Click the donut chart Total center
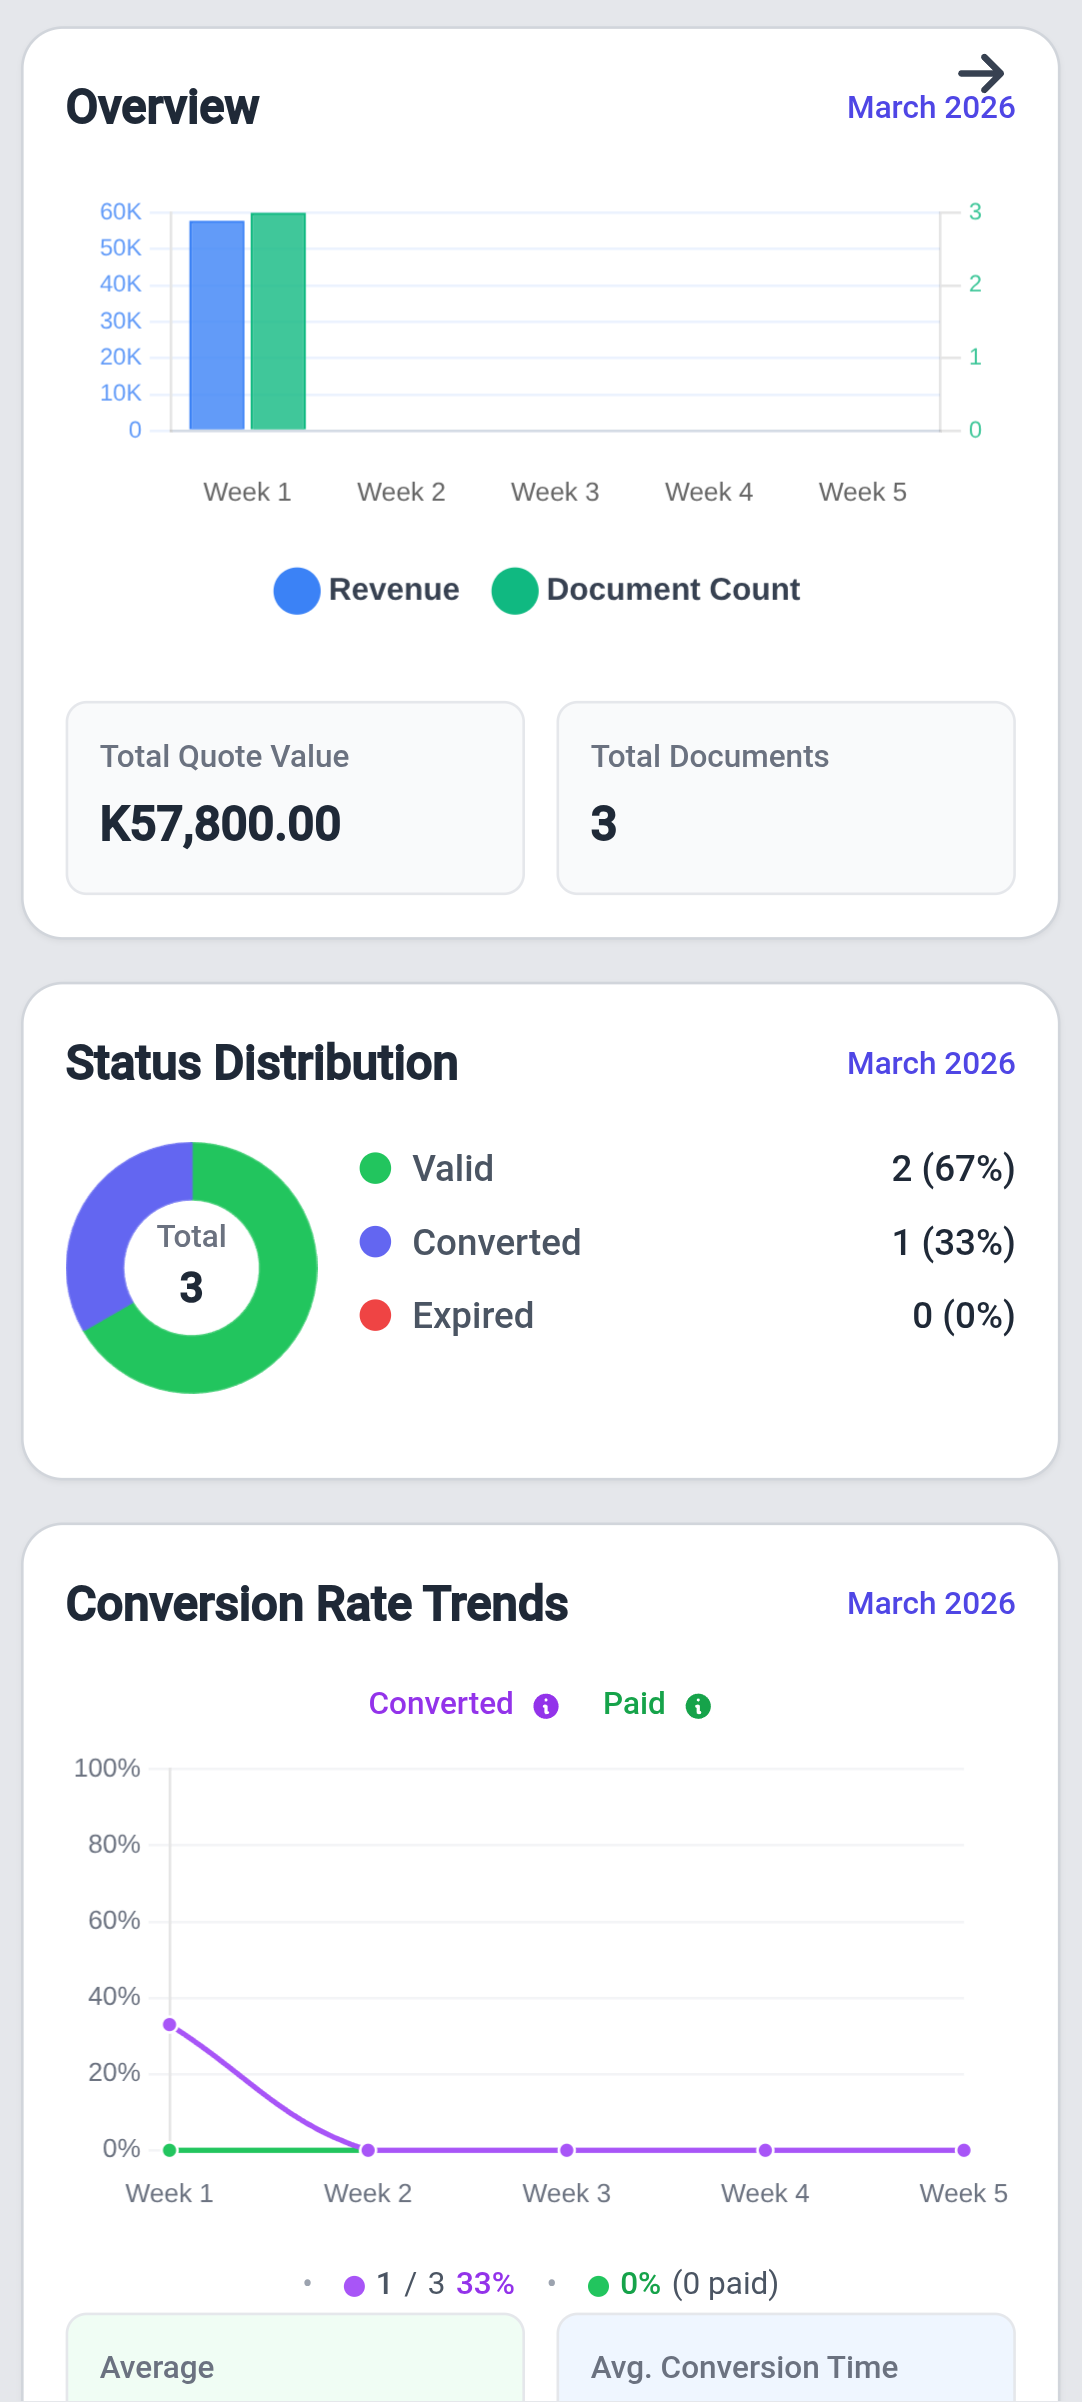 click(192, 1267)
